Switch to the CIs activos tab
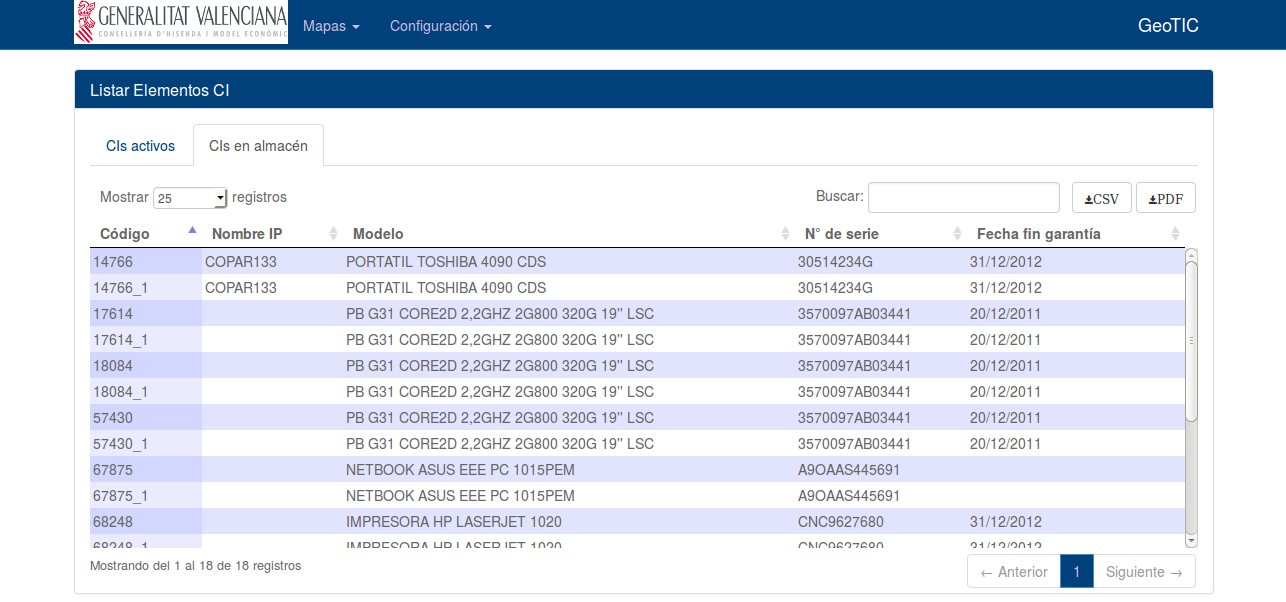 click(140, 146)
